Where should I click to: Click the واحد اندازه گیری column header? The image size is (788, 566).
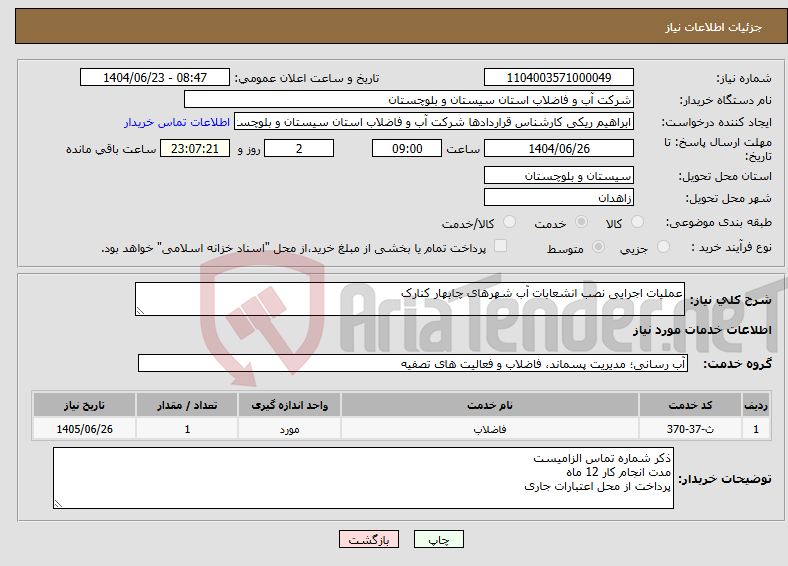289,405
